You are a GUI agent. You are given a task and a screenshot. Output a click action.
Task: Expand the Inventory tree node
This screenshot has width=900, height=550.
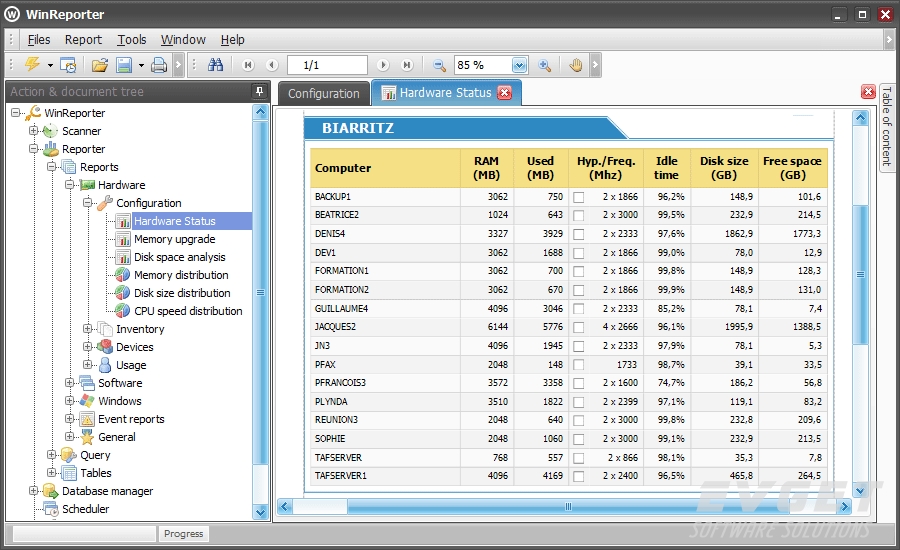pyautogui.click(x=87, y=328)
